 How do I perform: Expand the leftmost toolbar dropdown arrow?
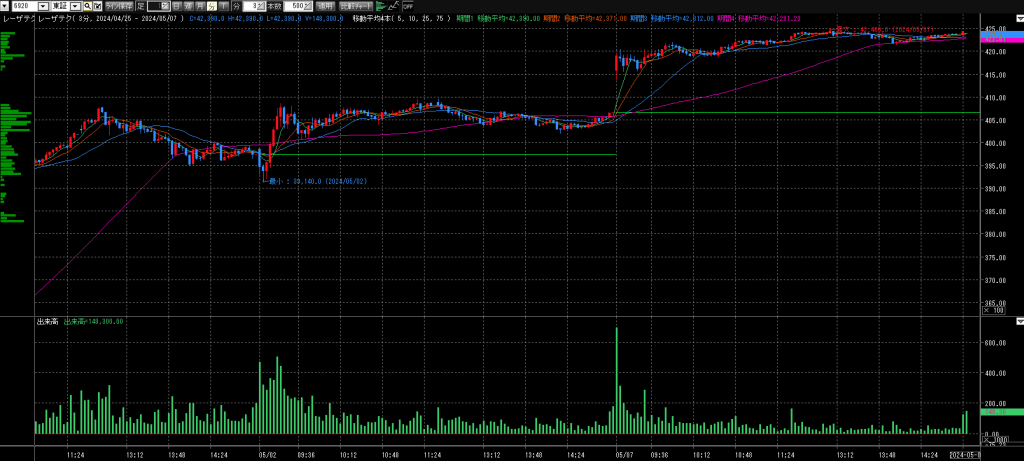point(5,6)
